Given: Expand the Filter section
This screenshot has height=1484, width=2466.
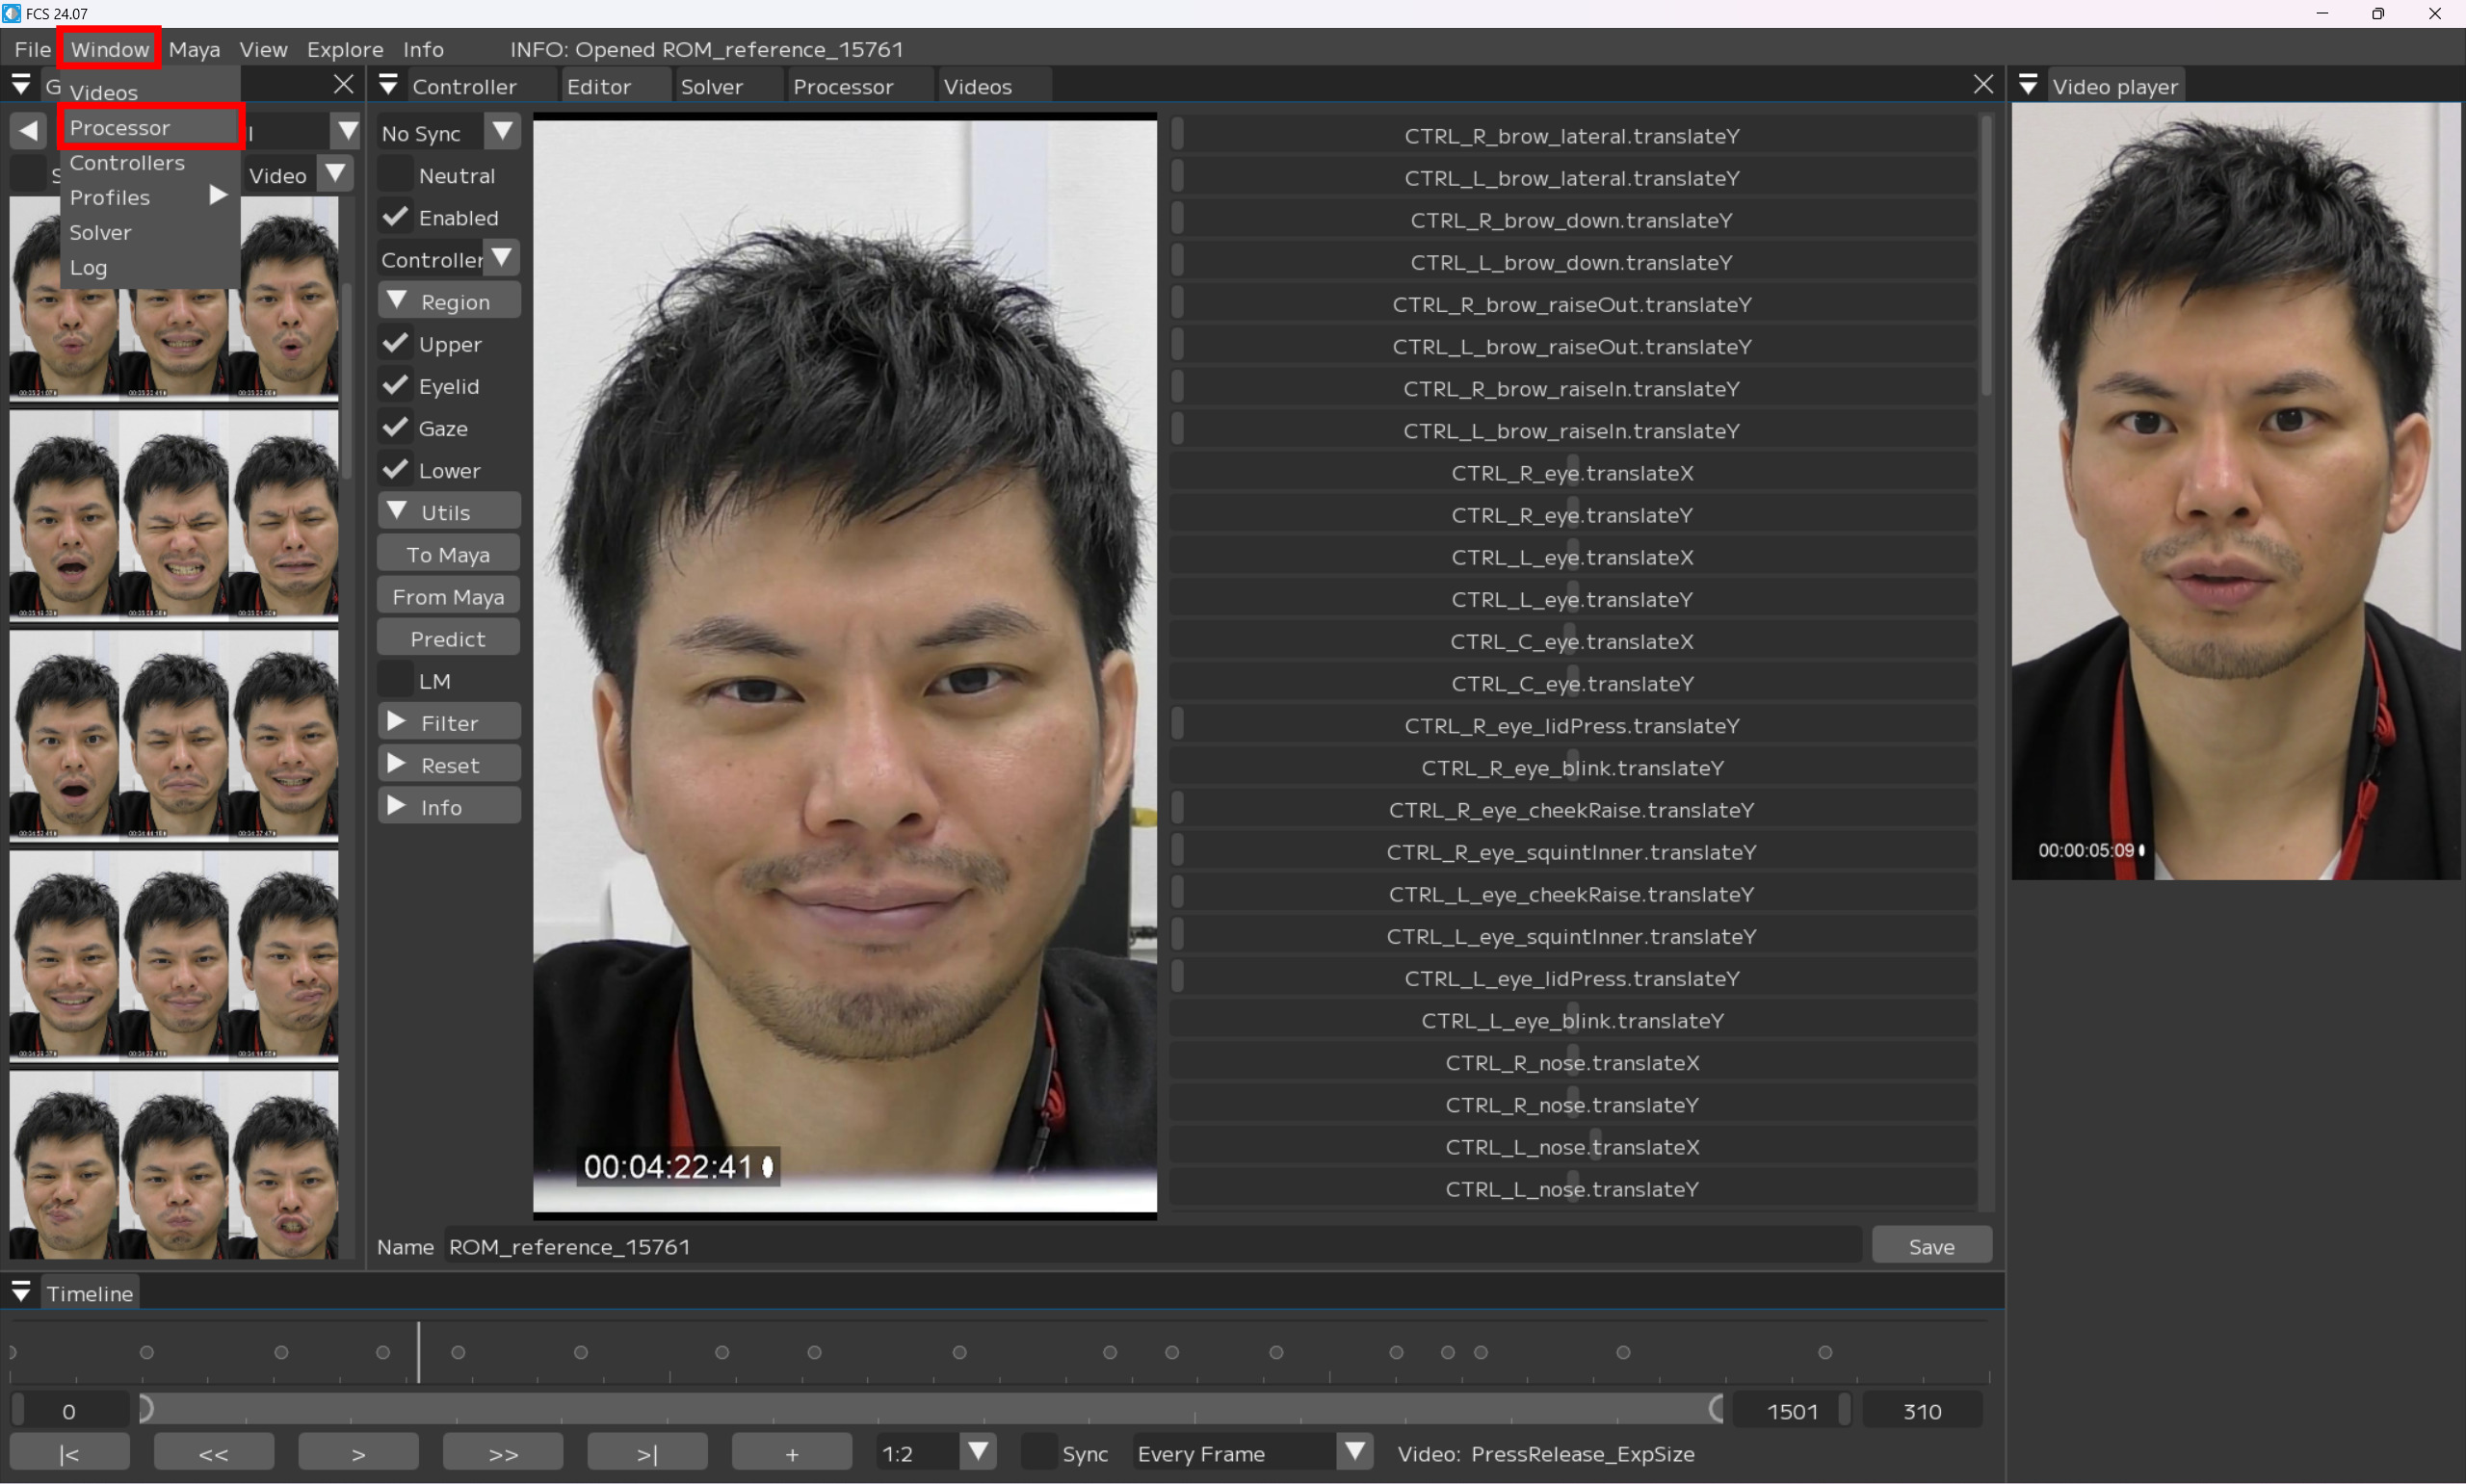Looking at the screenshot, I should pos(449,723).
